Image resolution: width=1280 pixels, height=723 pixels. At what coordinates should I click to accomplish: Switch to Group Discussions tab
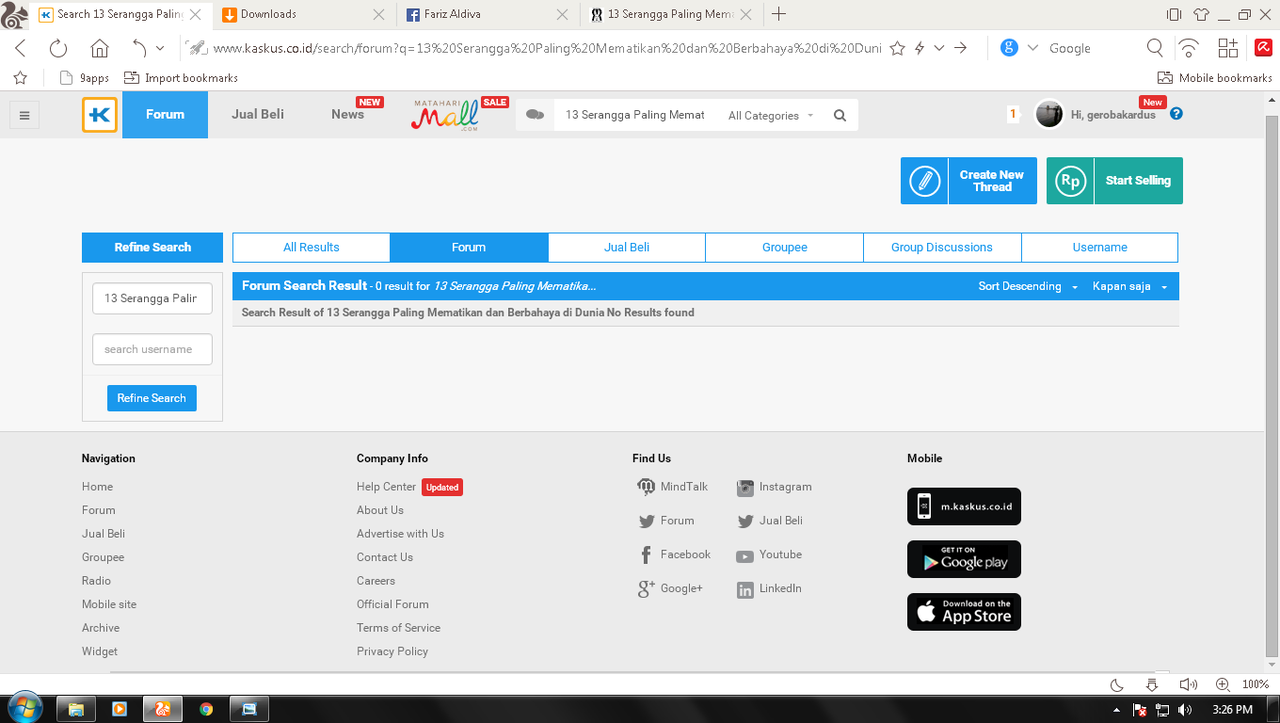coord(942,247)
